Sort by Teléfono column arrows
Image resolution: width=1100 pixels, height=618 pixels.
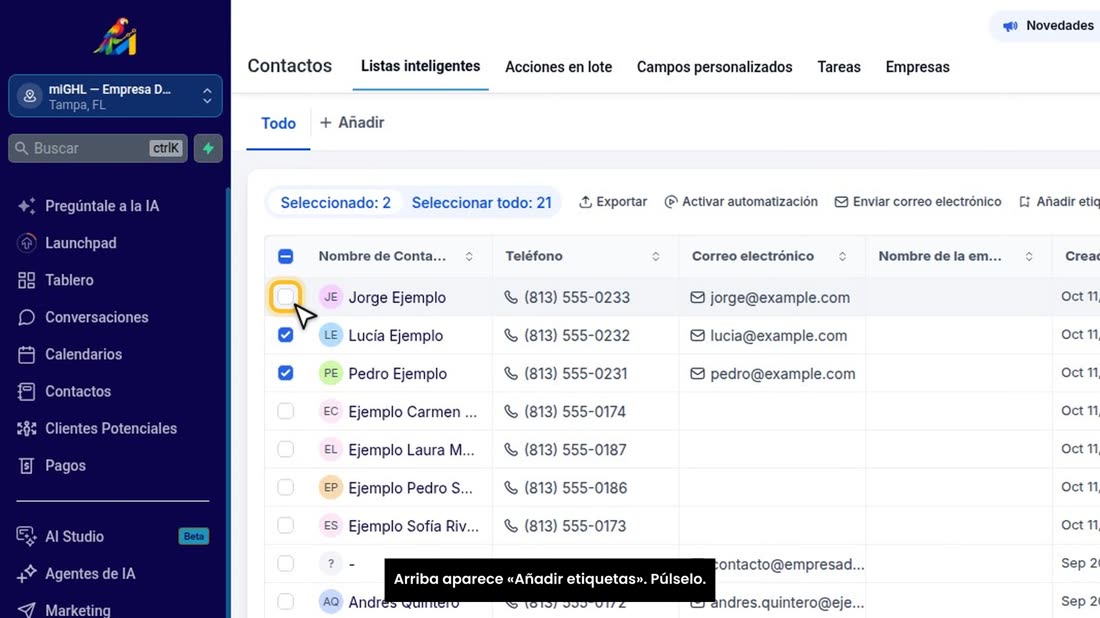[x=656, y=257]
